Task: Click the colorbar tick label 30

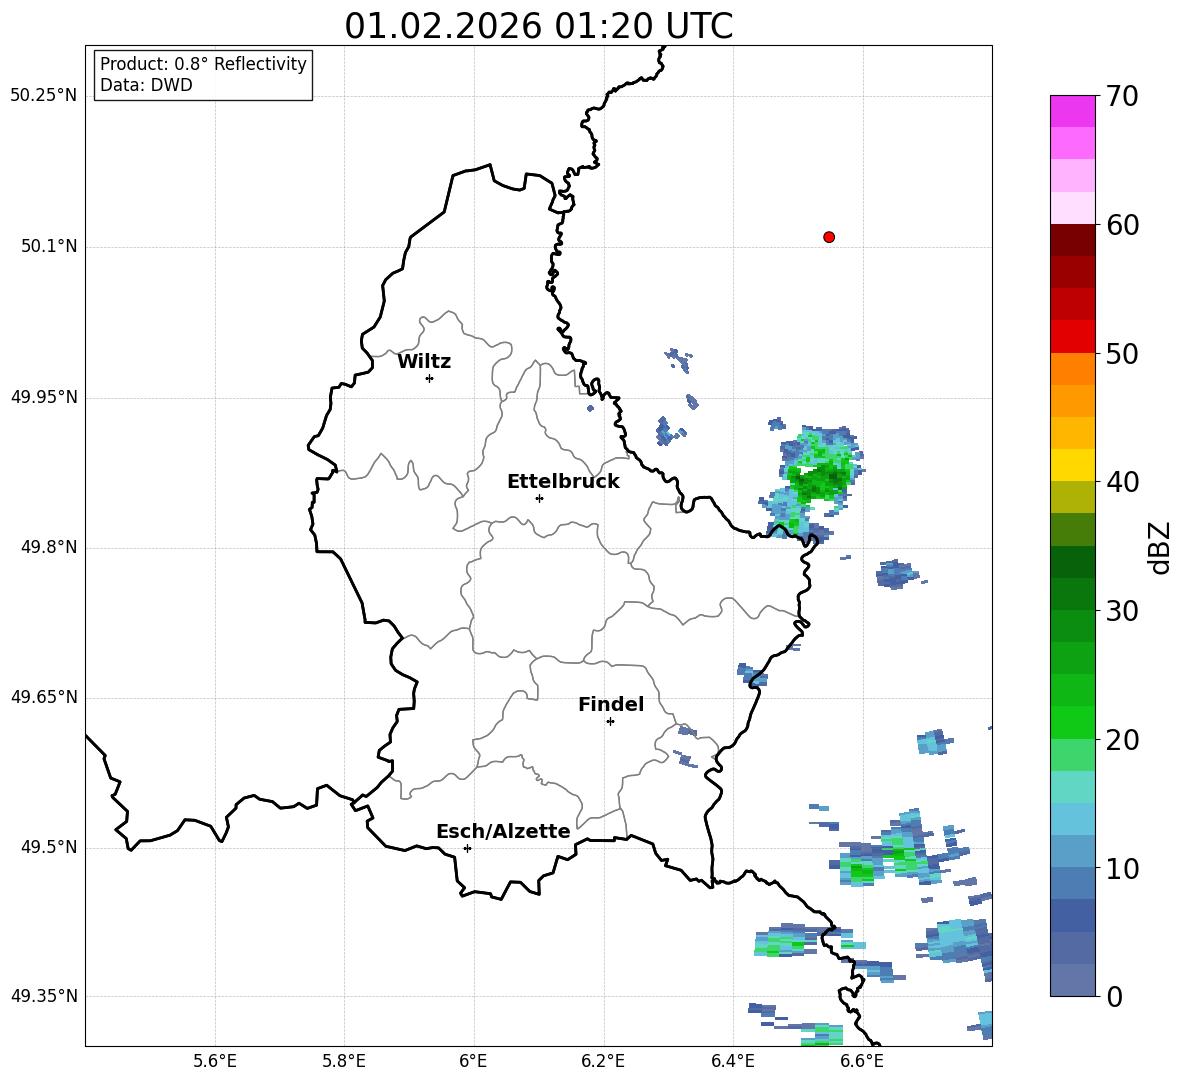Action: 1122,611
